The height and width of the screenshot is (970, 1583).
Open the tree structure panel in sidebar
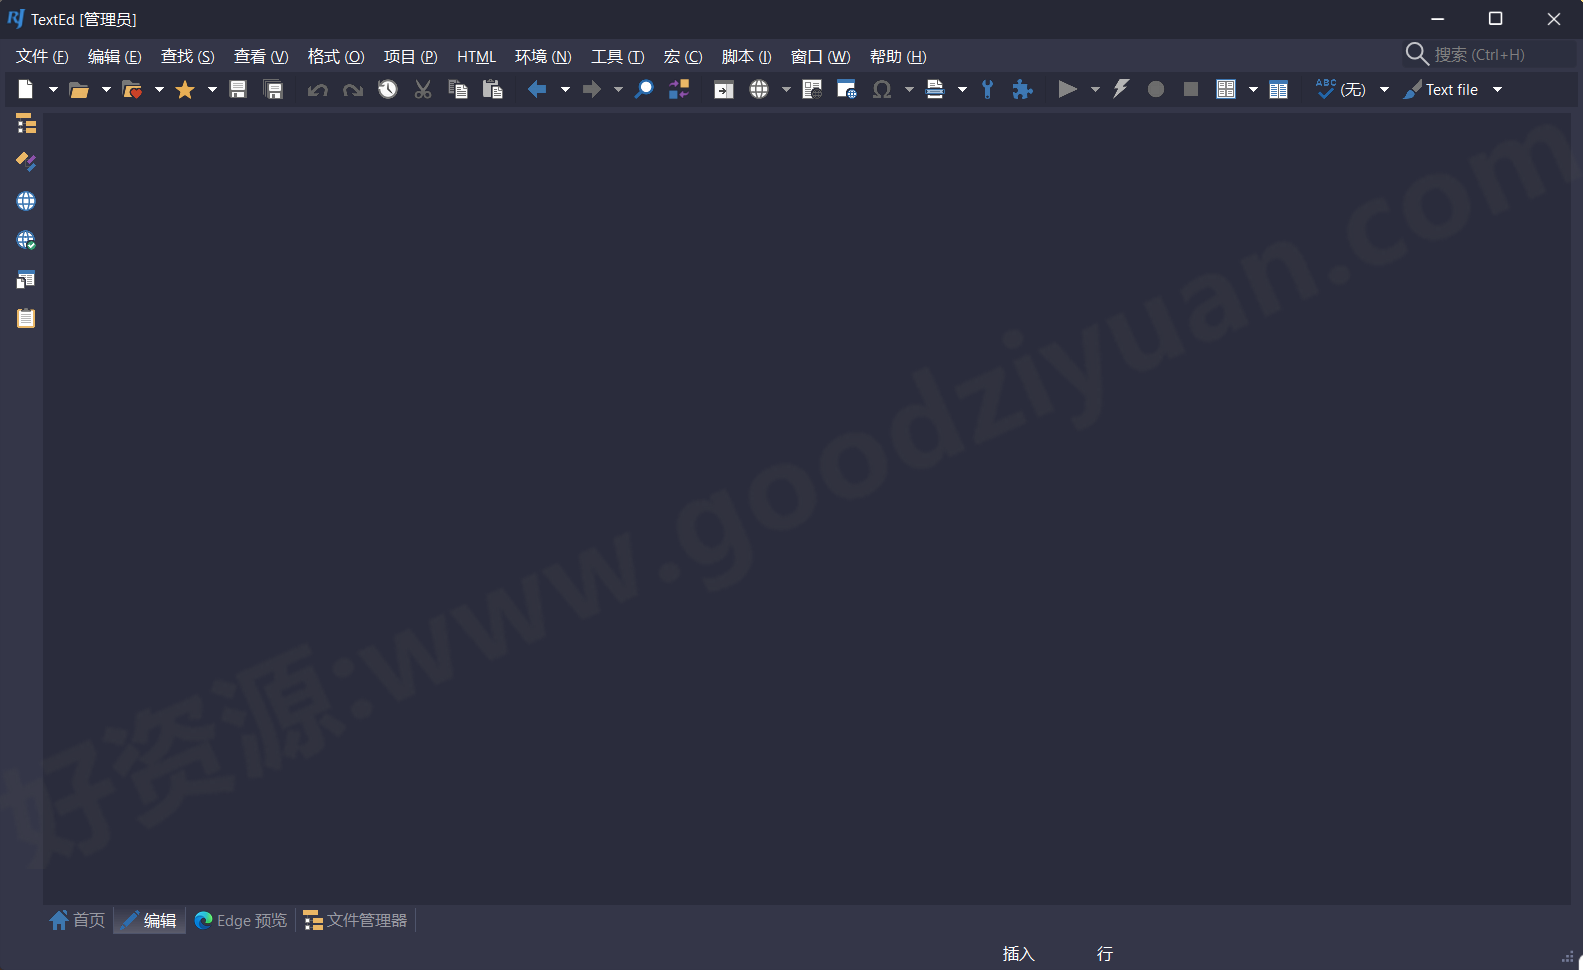[x=26, y=124]
